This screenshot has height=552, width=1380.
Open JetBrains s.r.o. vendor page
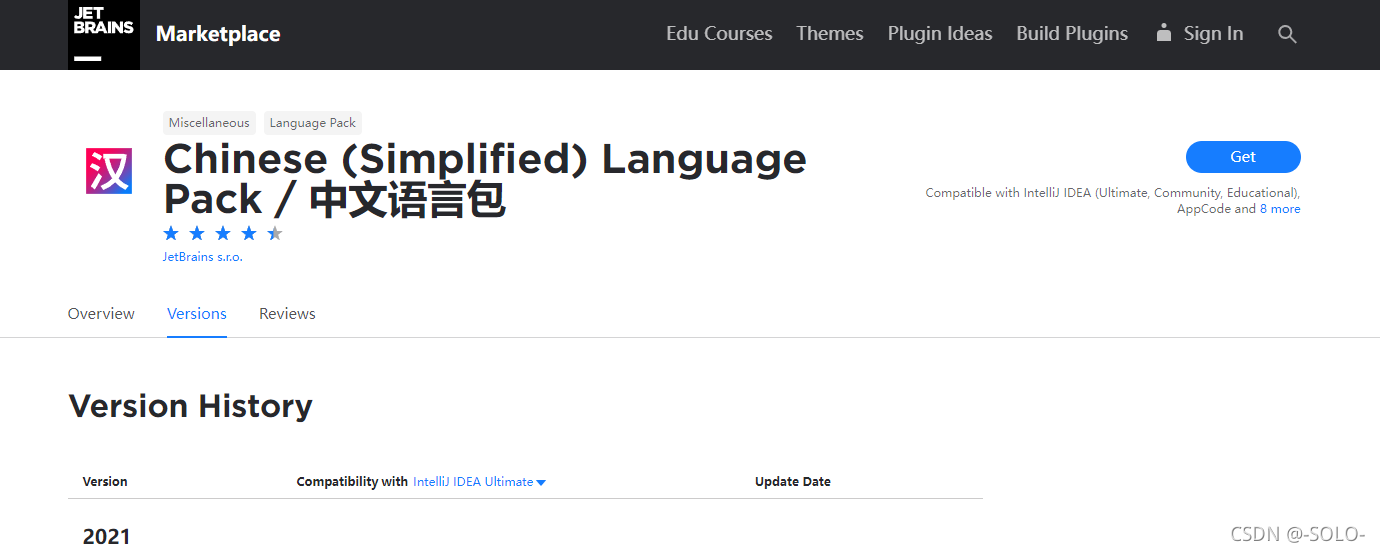203,257
